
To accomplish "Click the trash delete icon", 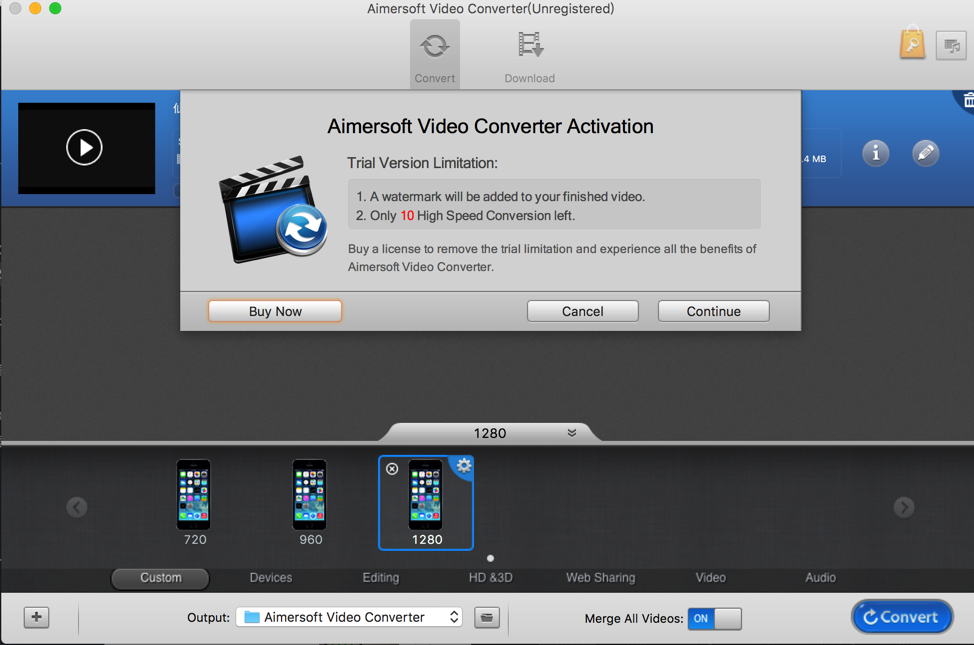I will (x=968, y=100).
